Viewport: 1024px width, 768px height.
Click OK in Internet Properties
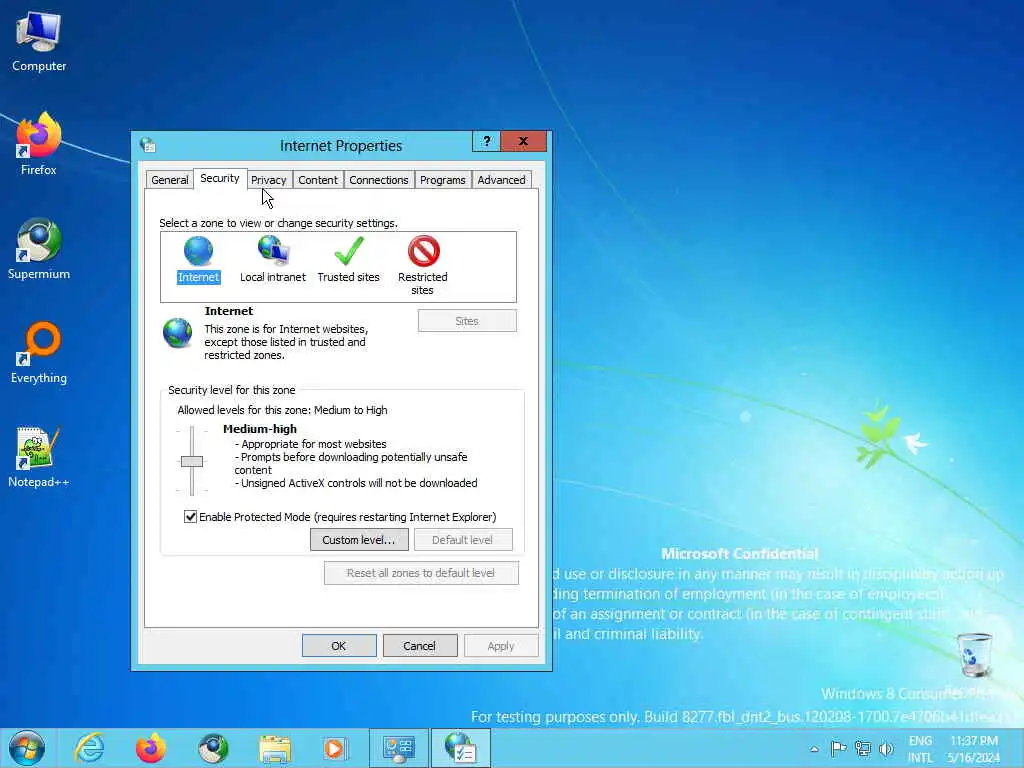[x=339, y=646]
